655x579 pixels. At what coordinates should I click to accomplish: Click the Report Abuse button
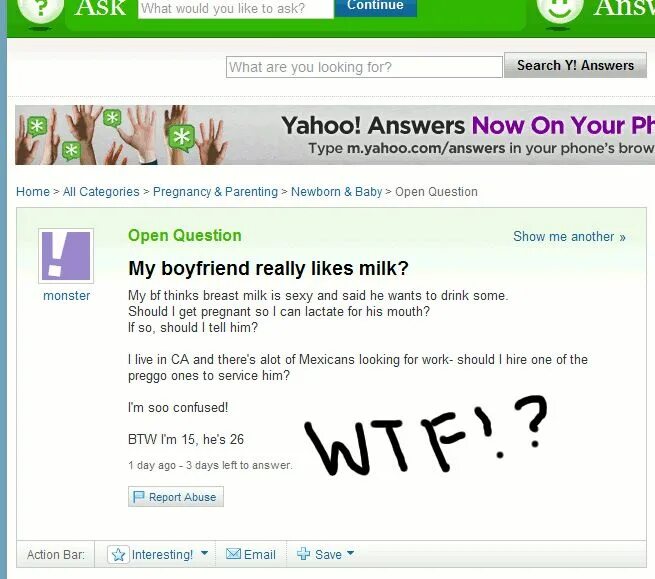coord(176,497)
